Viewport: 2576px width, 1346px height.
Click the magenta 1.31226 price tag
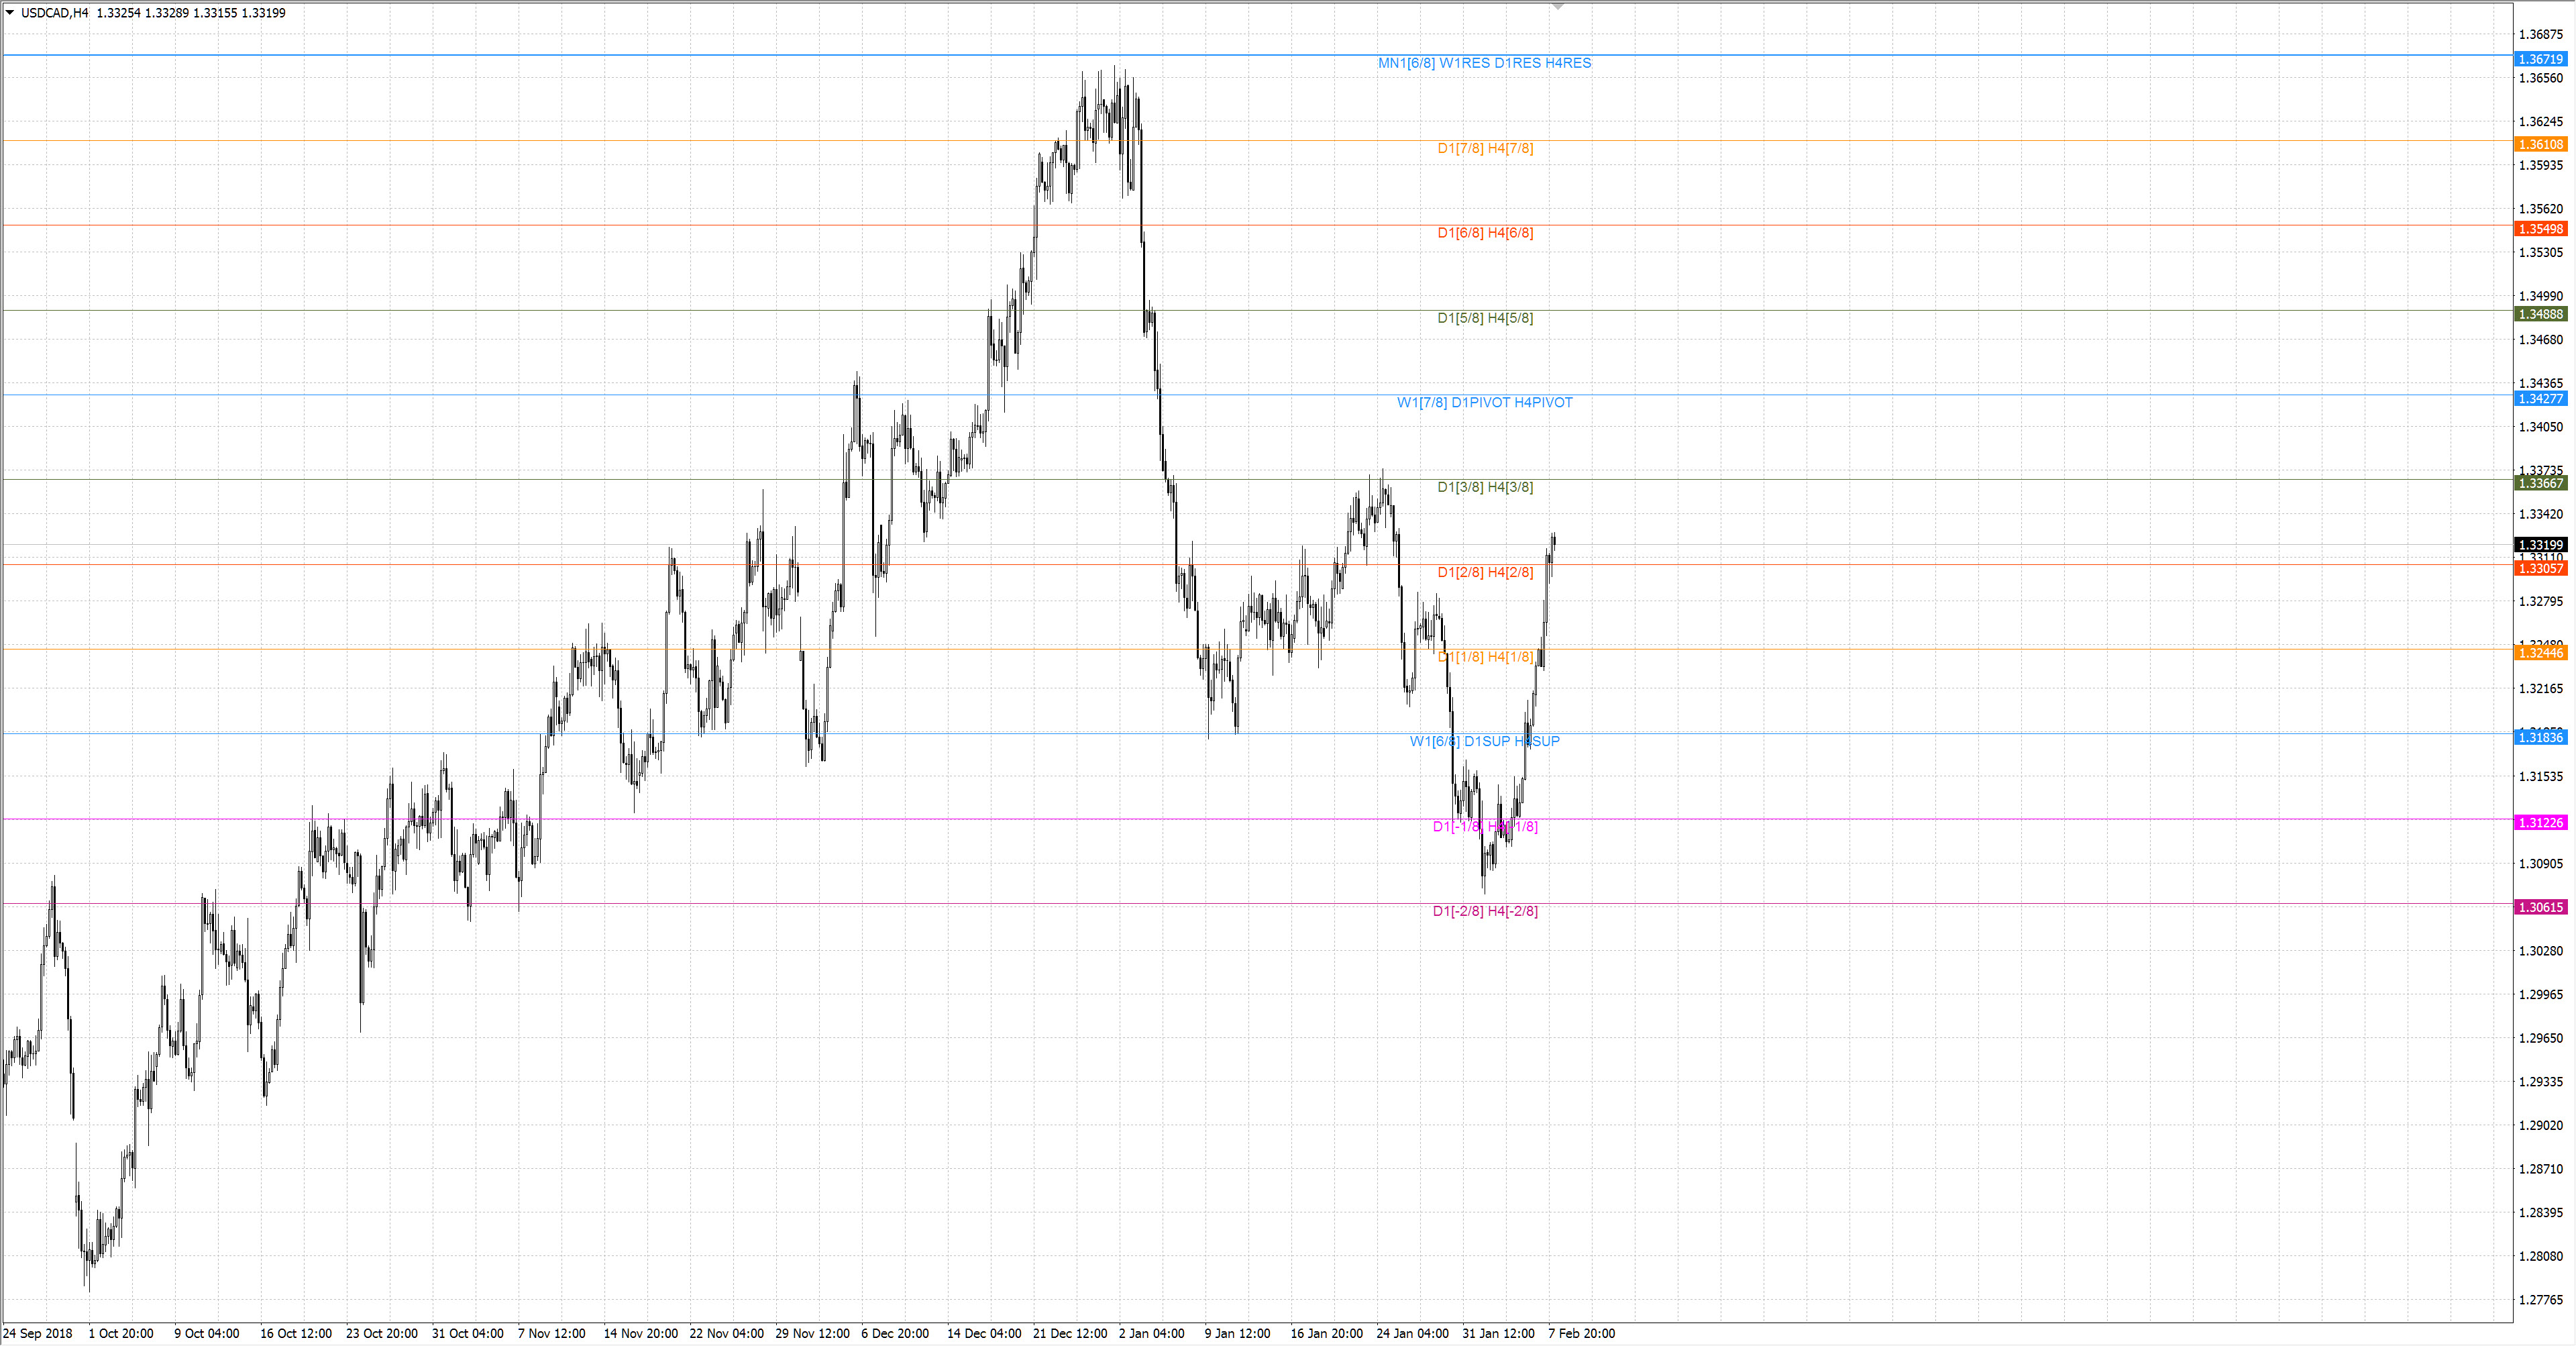coord(2540,822)
